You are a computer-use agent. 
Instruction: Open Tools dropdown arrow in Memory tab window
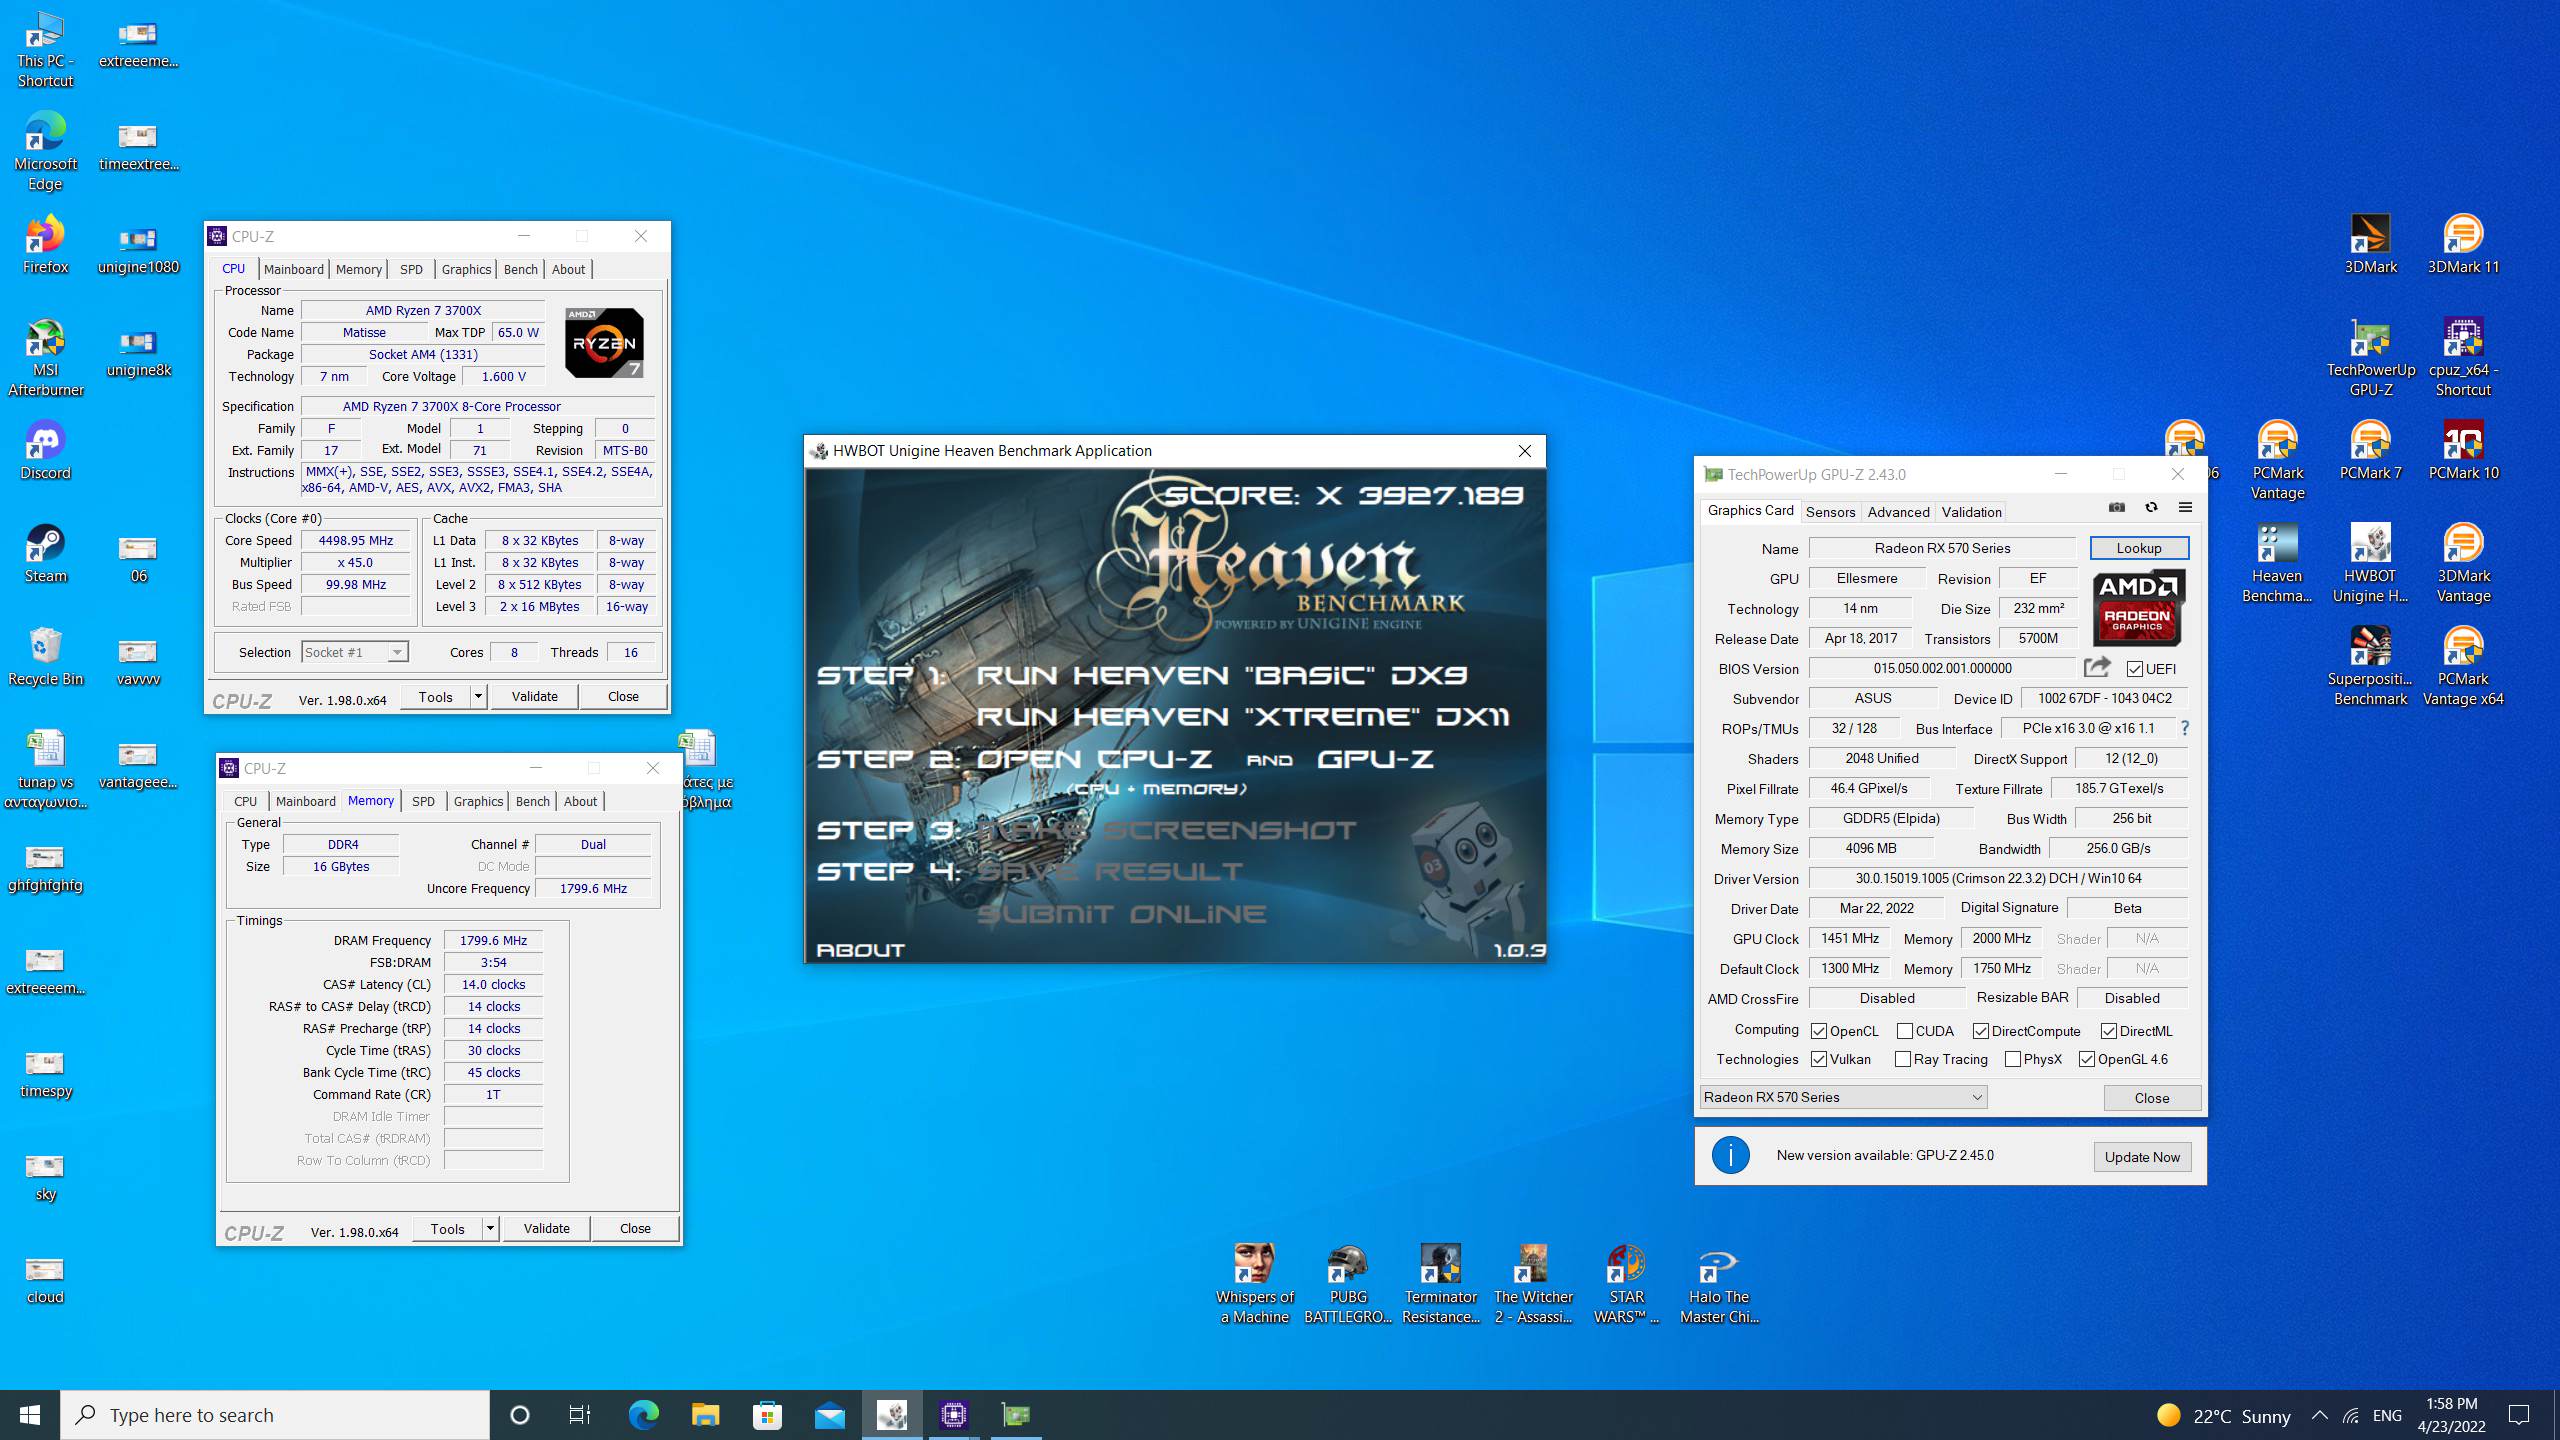(490, 1228)
